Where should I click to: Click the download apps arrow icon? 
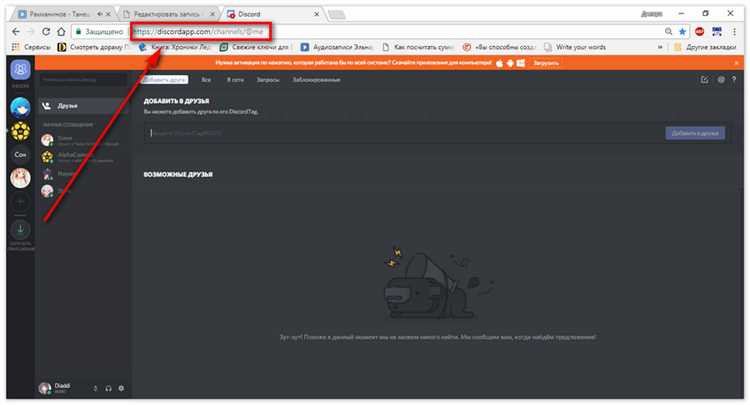pyautogui.click(x=20, y=229)
